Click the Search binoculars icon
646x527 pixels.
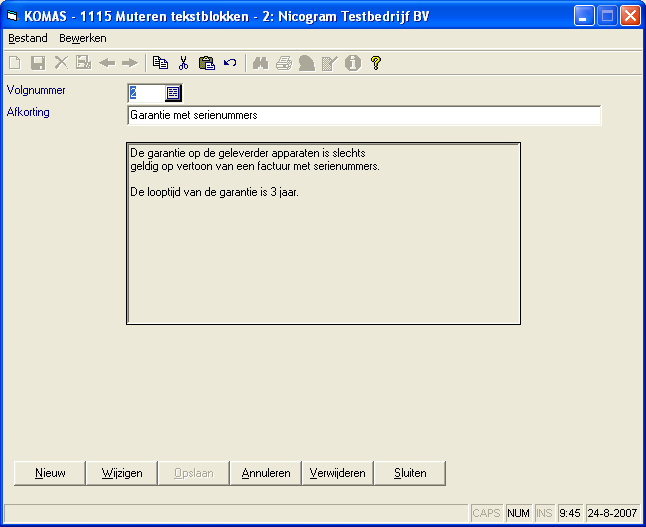coord(260,63)
